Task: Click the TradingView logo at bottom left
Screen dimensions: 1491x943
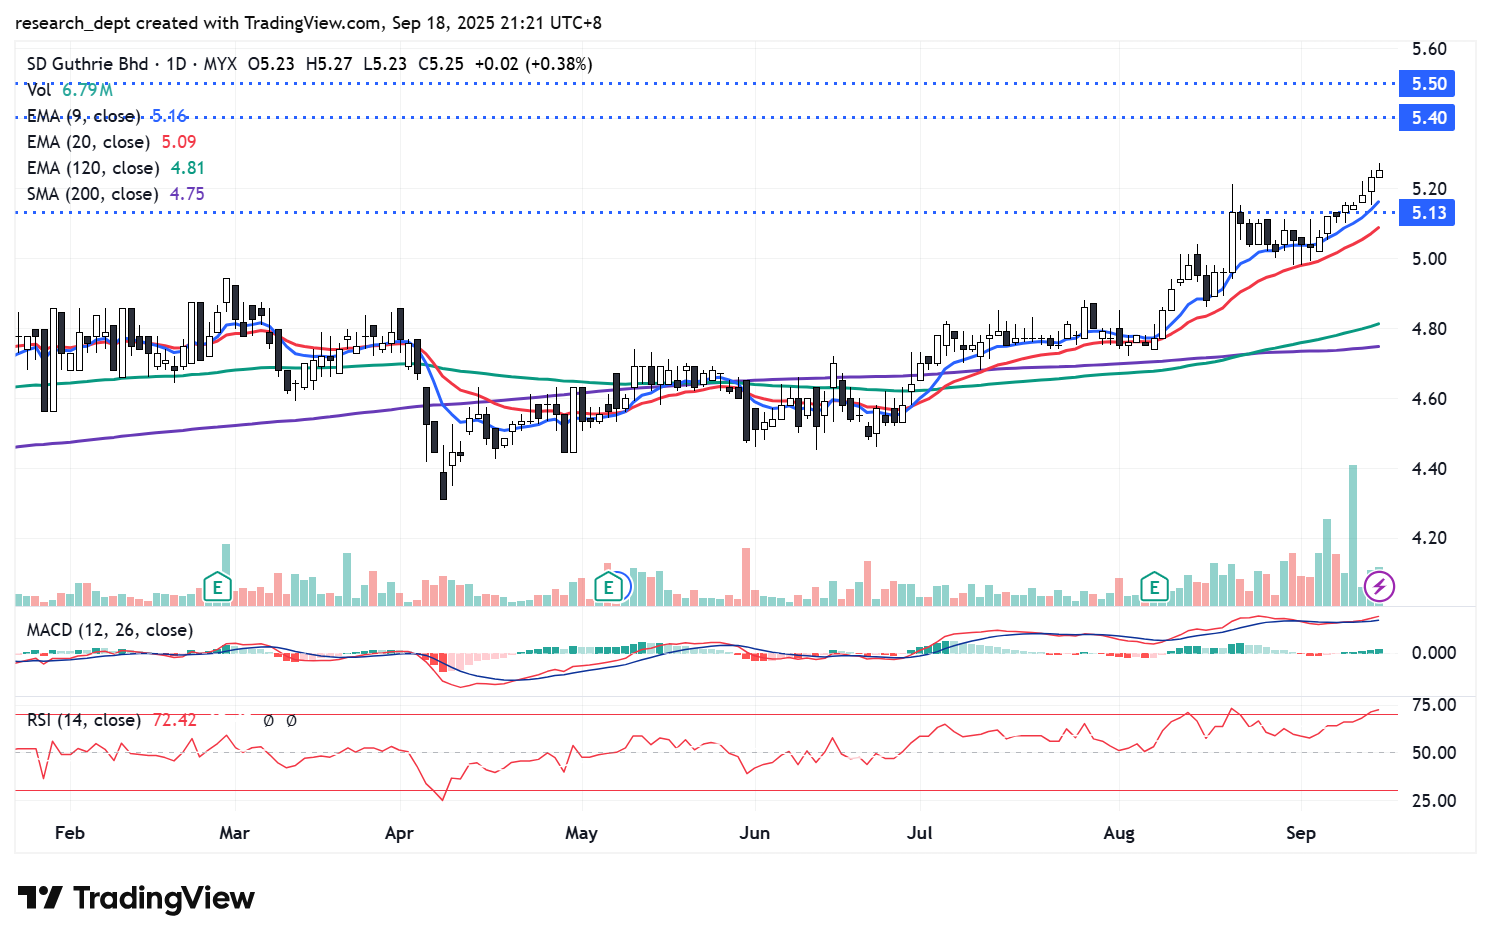Action: point(136,898)
